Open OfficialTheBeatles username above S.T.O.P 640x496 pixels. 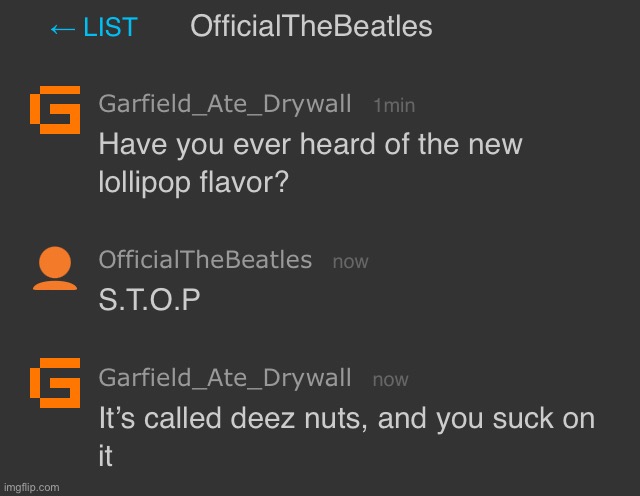point(205,260)
